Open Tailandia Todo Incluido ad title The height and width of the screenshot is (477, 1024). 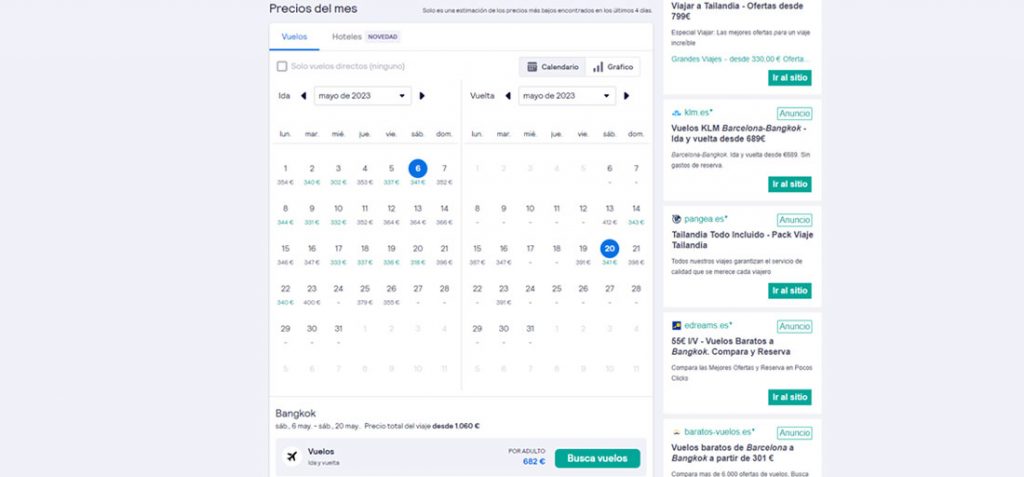pos(742,240)
